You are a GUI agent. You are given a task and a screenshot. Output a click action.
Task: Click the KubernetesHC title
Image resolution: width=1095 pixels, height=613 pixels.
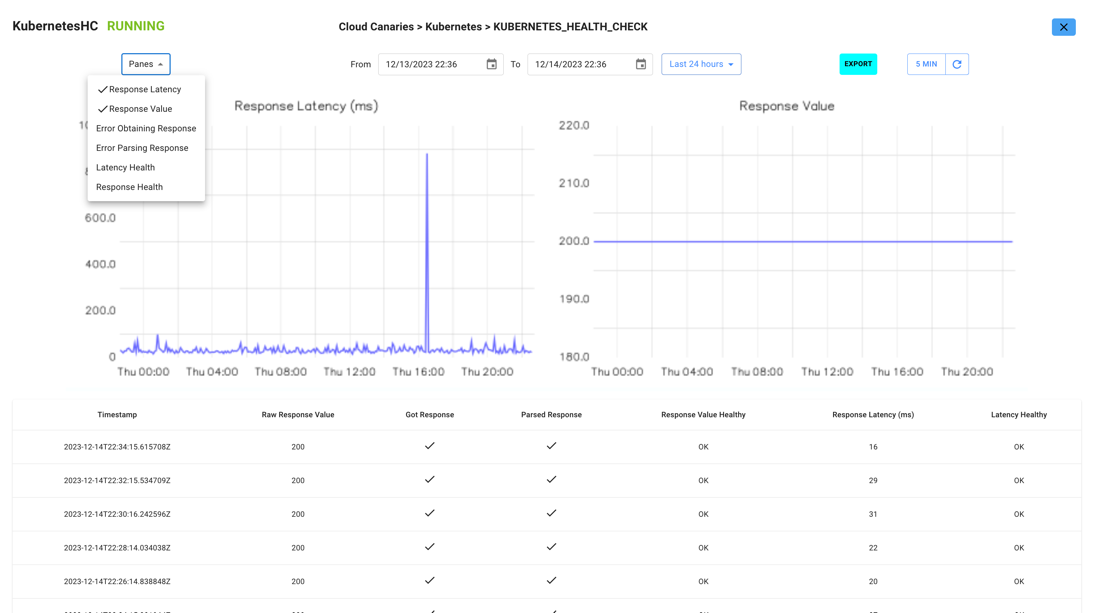pyautogui.click(x=55, y=27)
